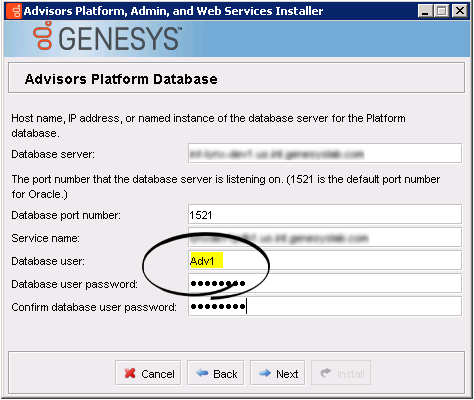Image resolution: width=474 pixels, height=400 pixels.
Task: Click the 'Database user password:' label
Action: pyautogui.click(x=75, y=284)
